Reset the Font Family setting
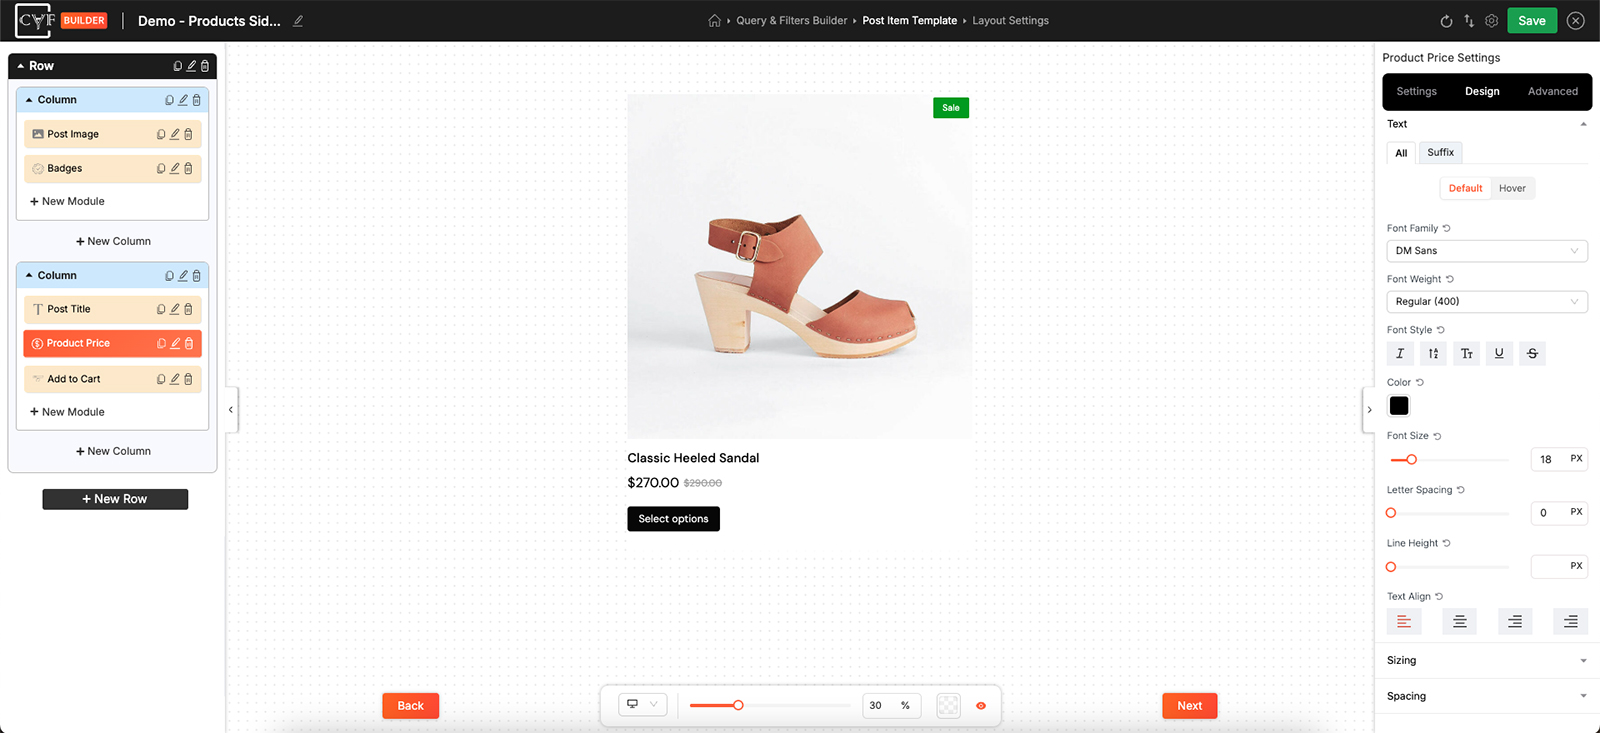1600x733 pixels. 1447,229
